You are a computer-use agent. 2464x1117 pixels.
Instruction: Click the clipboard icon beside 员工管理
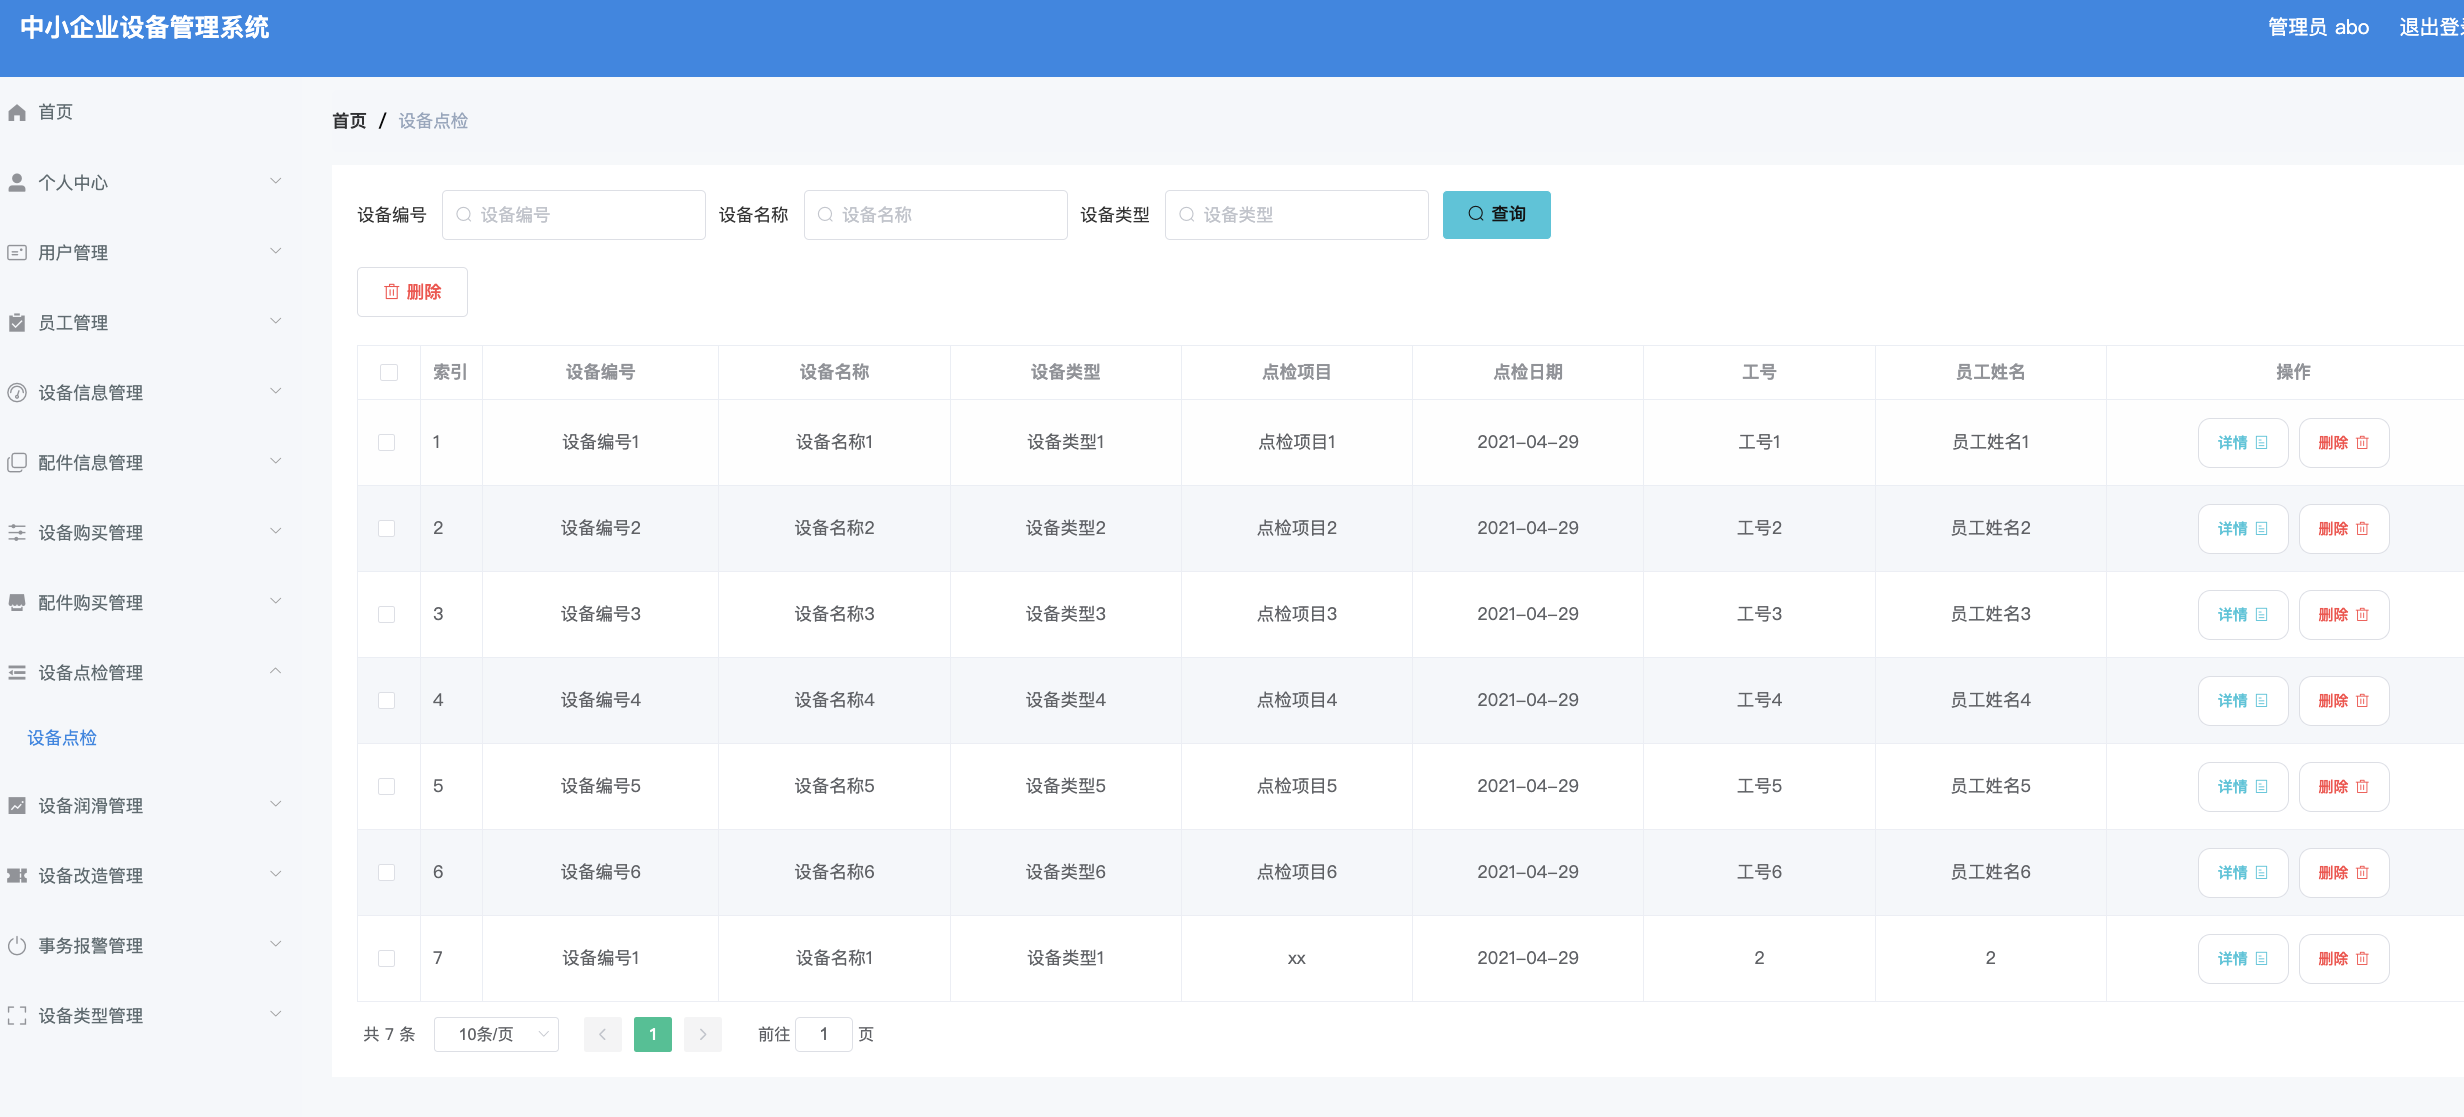17,322
